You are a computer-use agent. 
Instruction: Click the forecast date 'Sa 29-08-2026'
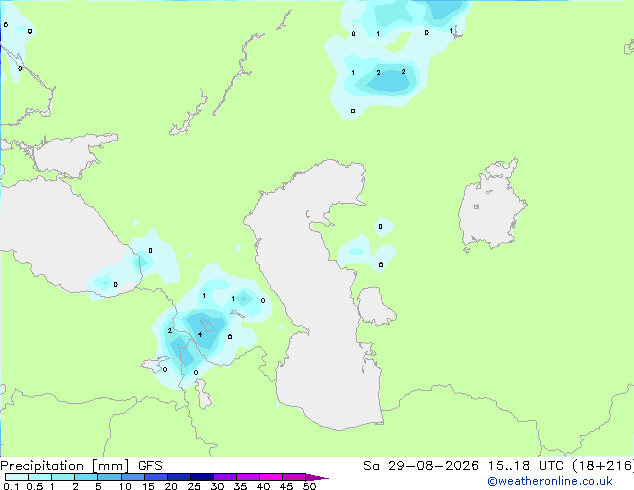(421, 466)
